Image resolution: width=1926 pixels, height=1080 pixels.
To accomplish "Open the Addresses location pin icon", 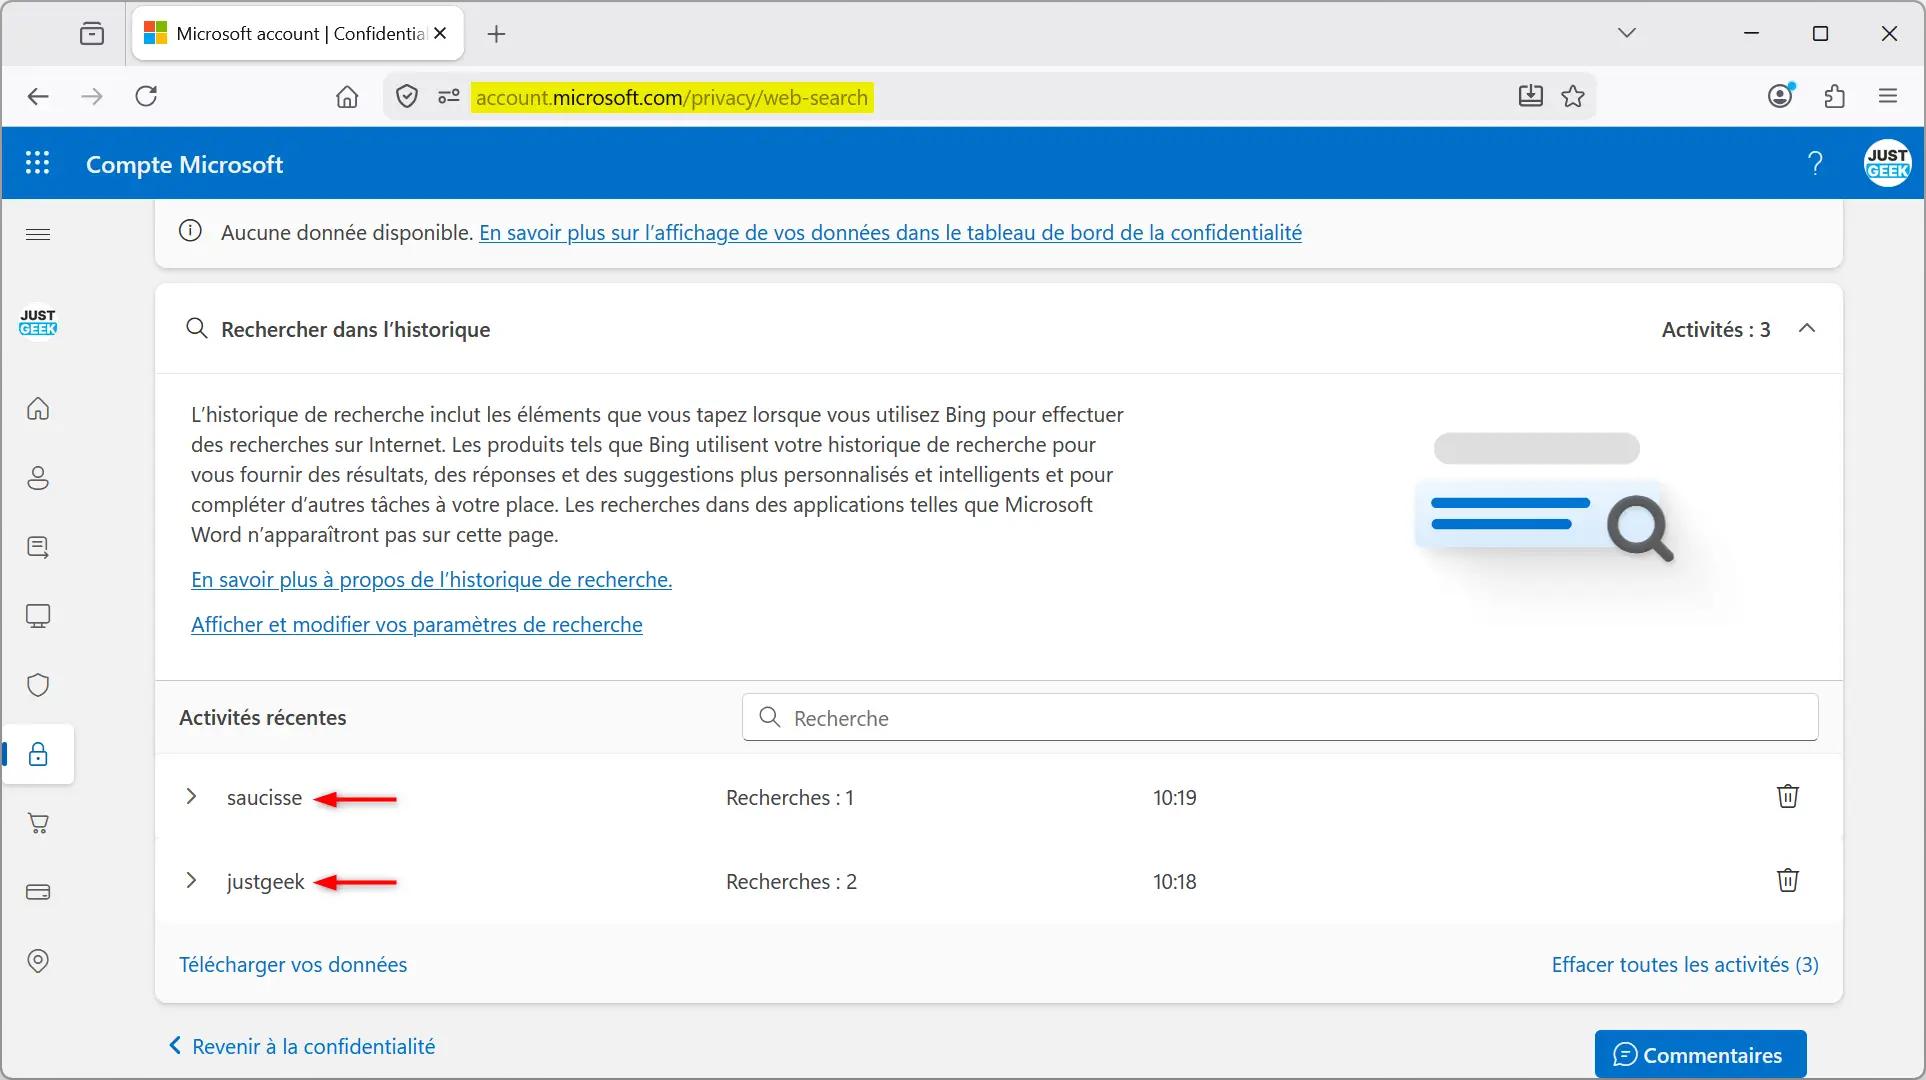I will [x=38, y=961].
